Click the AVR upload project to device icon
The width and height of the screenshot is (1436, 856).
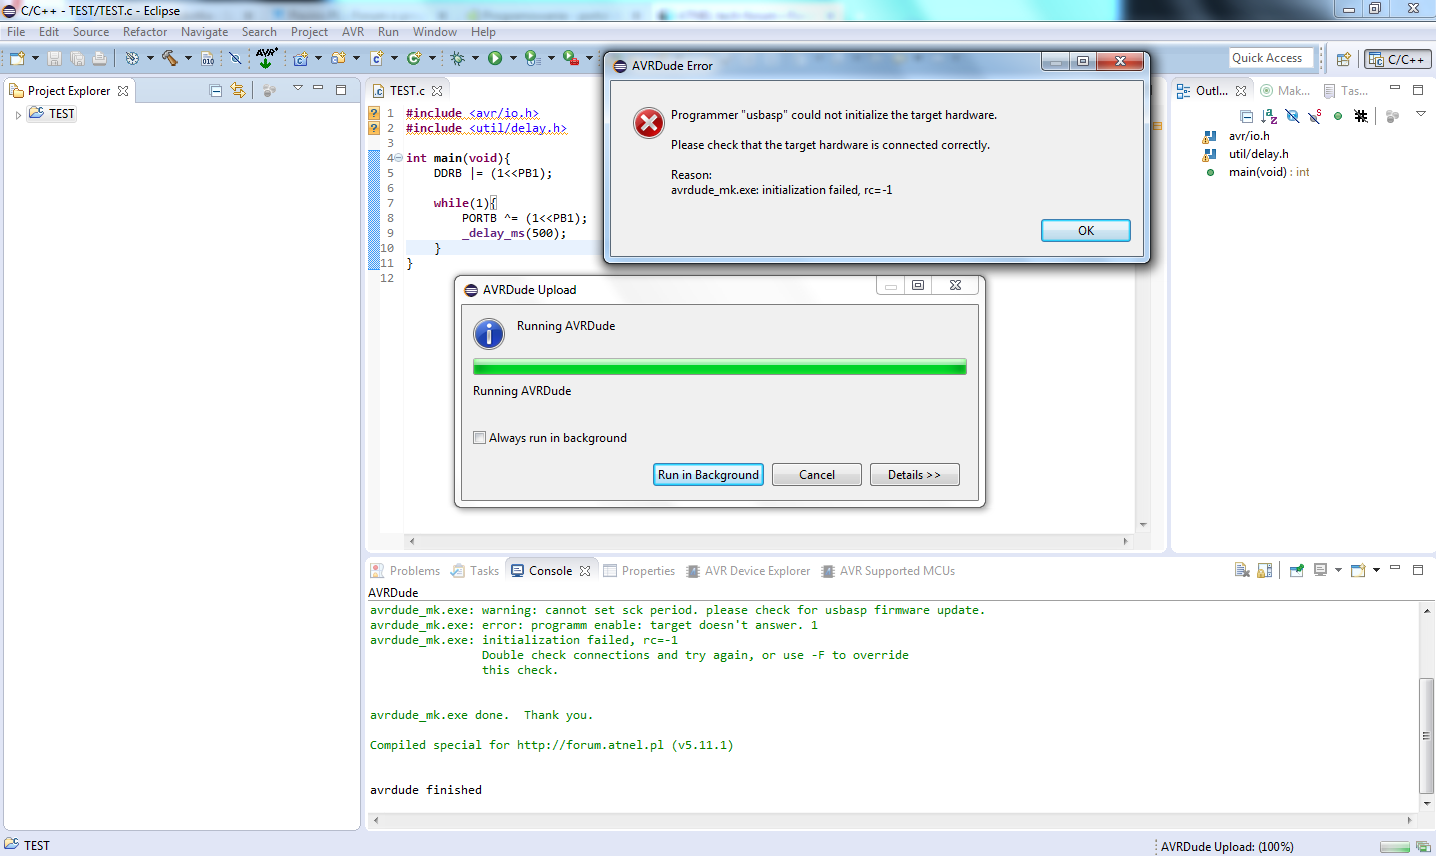pyautogui.click(x=266, y=58)
